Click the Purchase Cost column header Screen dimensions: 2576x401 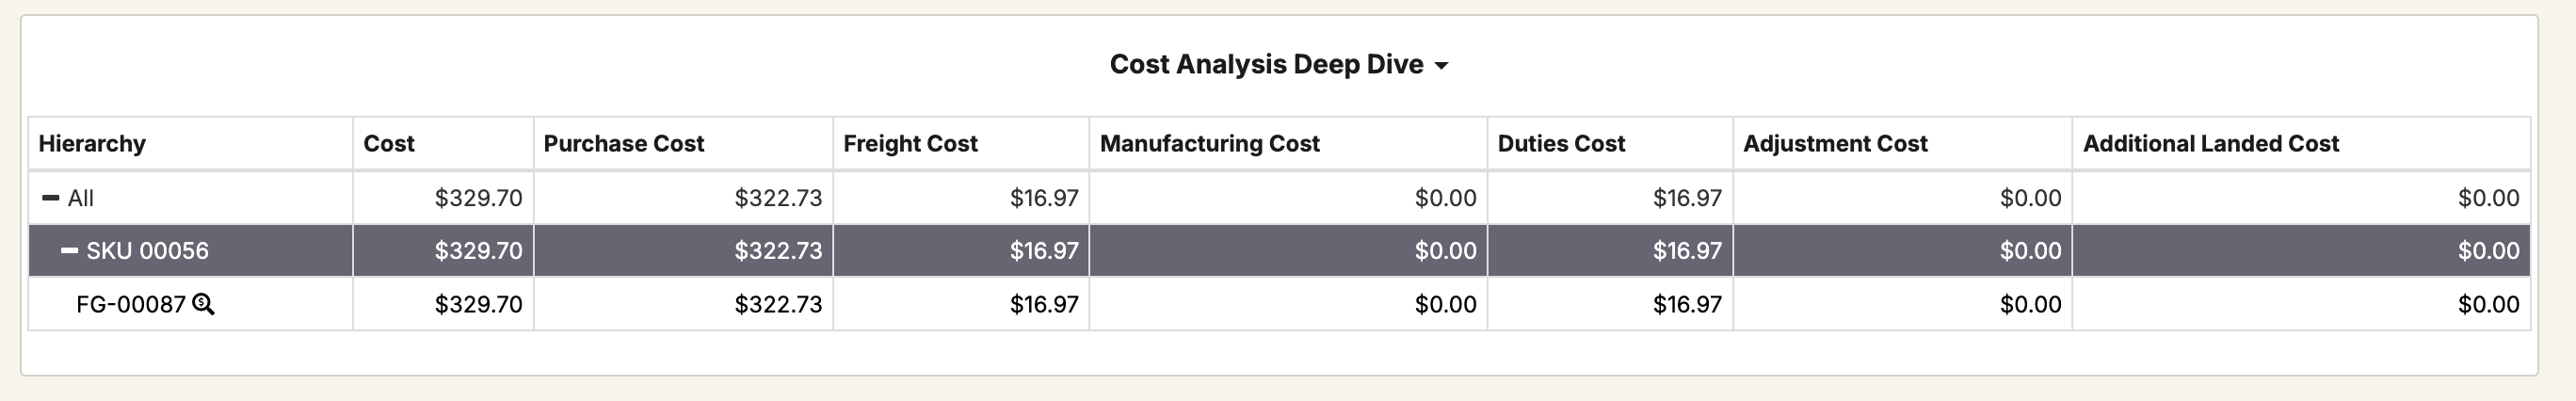click(x=623, y=144)
